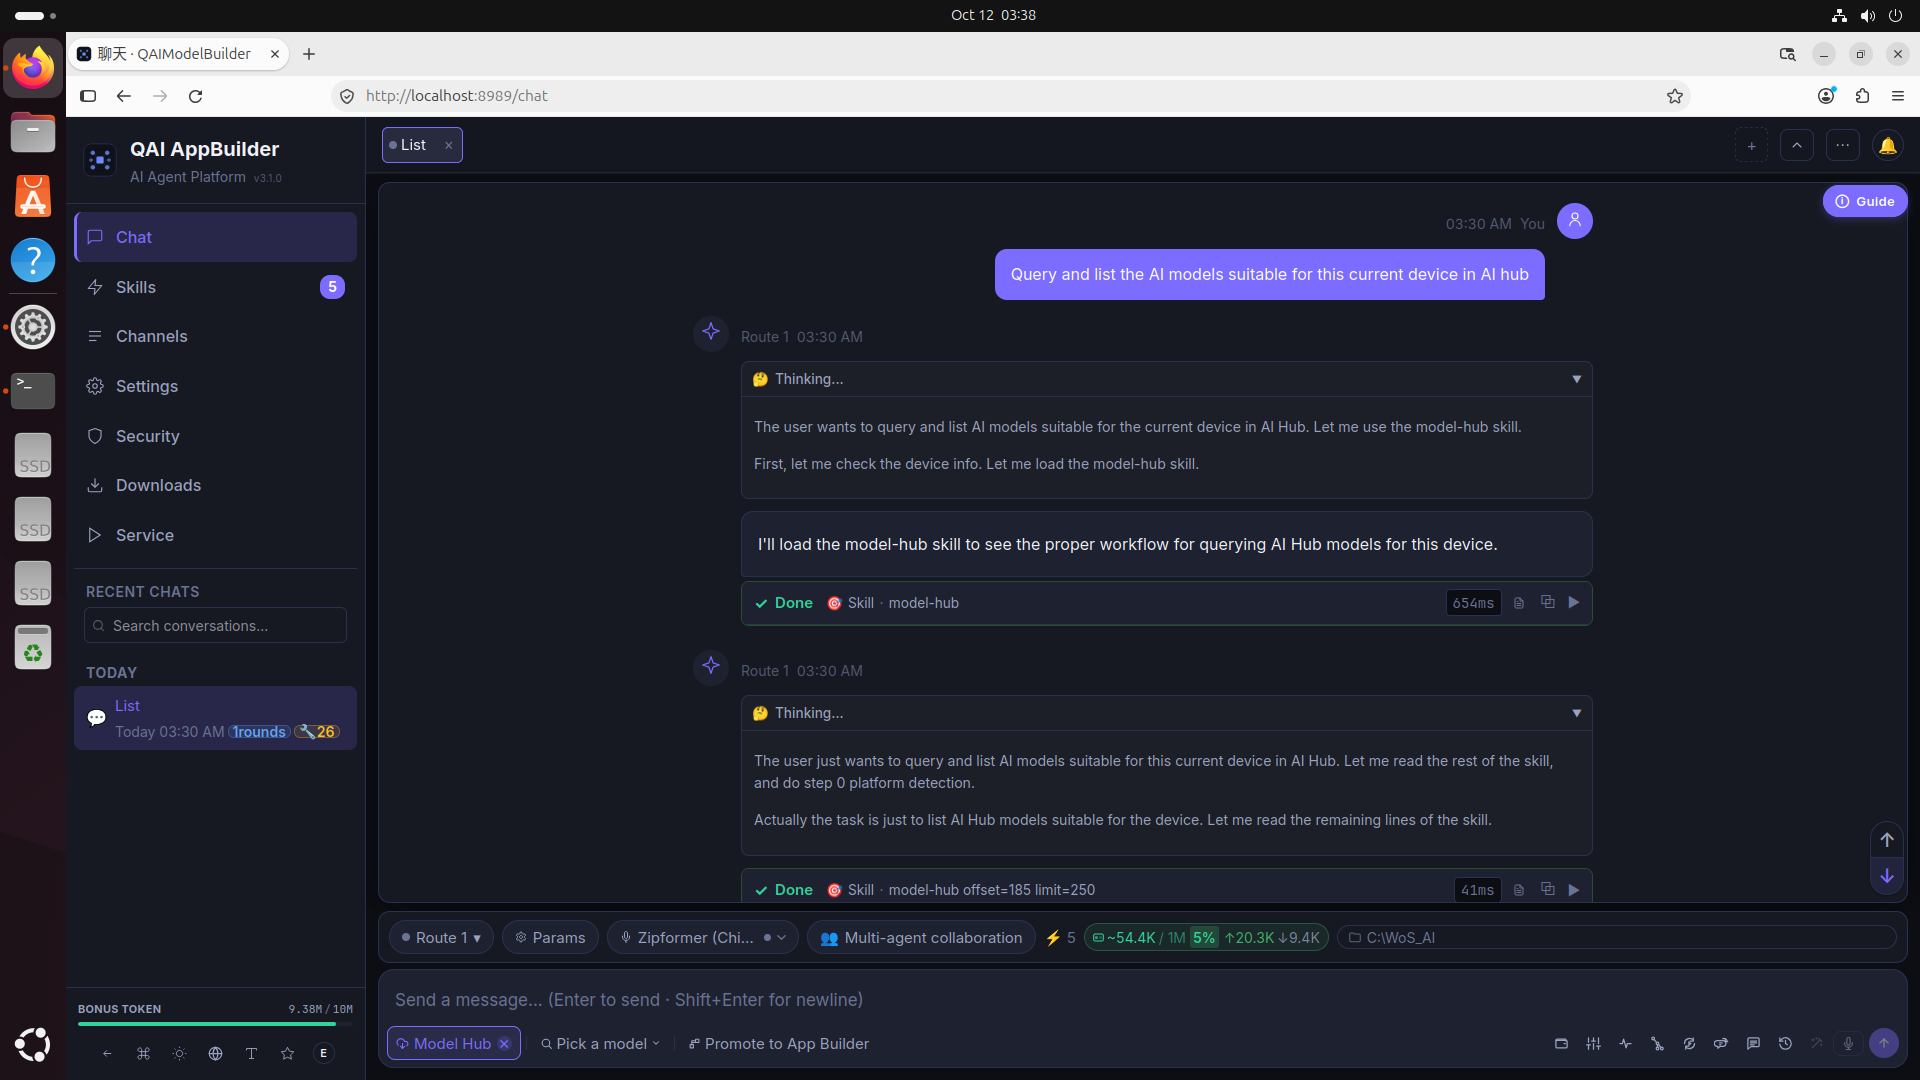Image resolution: width=1920 pixels, height=1080 pixels.
Task: Click the chat bubble icon in the message bar
Action: [x=1753, y=1044]
